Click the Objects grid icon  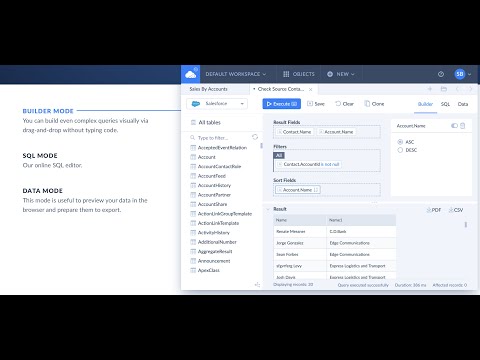(286, 74)
